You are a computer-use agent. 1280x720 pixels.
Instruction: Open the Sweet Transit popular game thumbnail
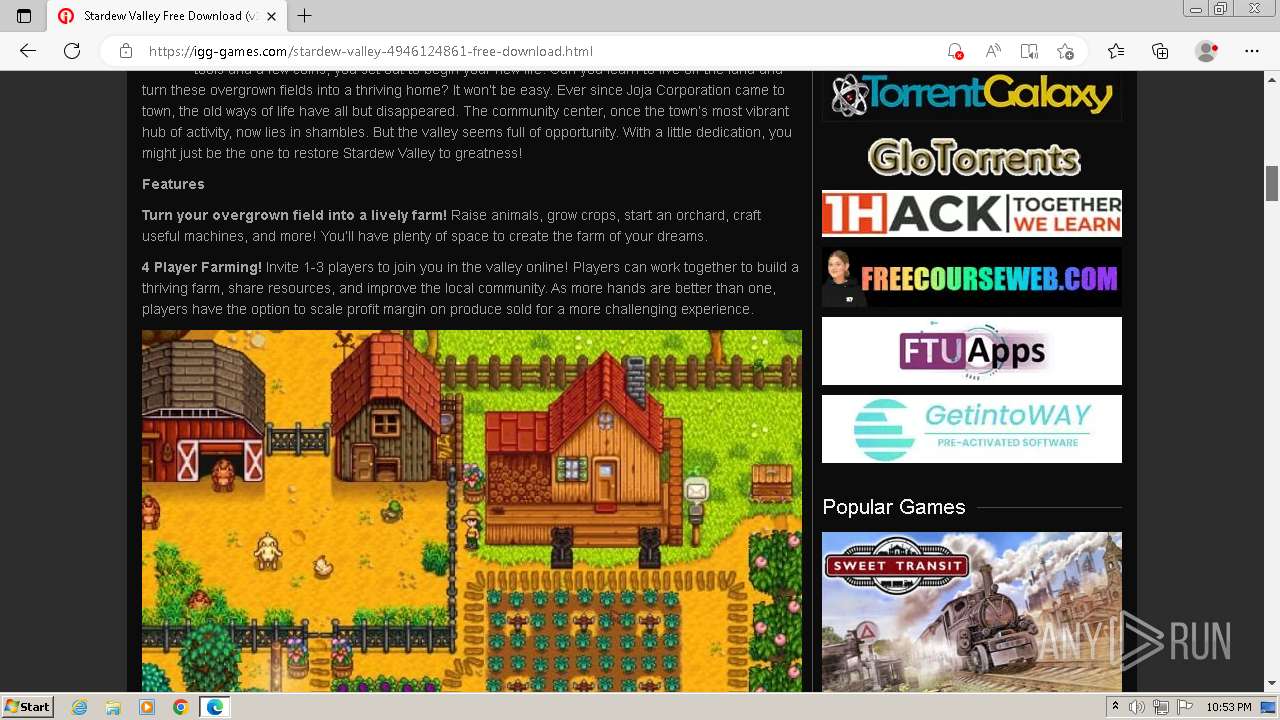[x=972, y=612]
